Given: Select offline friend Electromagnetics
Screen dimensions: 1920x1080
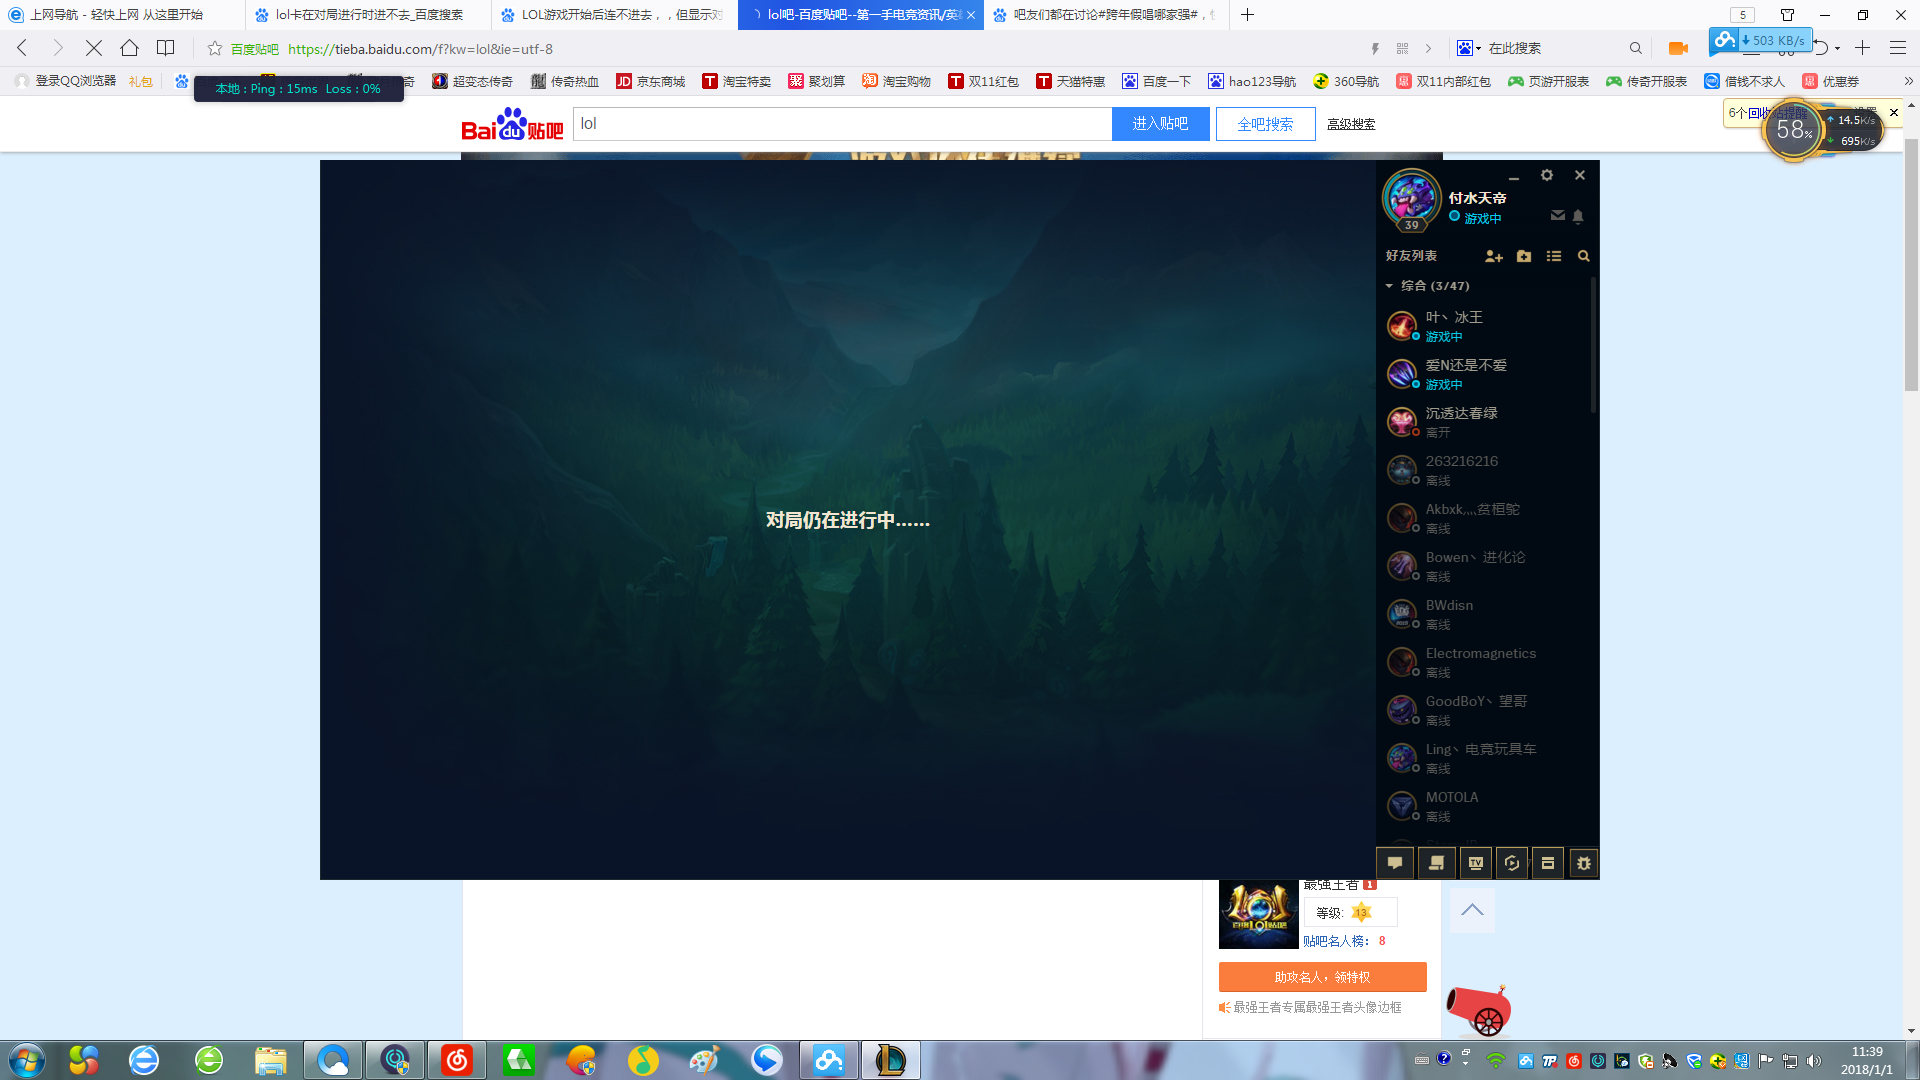Looking at the screenshot, I should pos(1484,662).
